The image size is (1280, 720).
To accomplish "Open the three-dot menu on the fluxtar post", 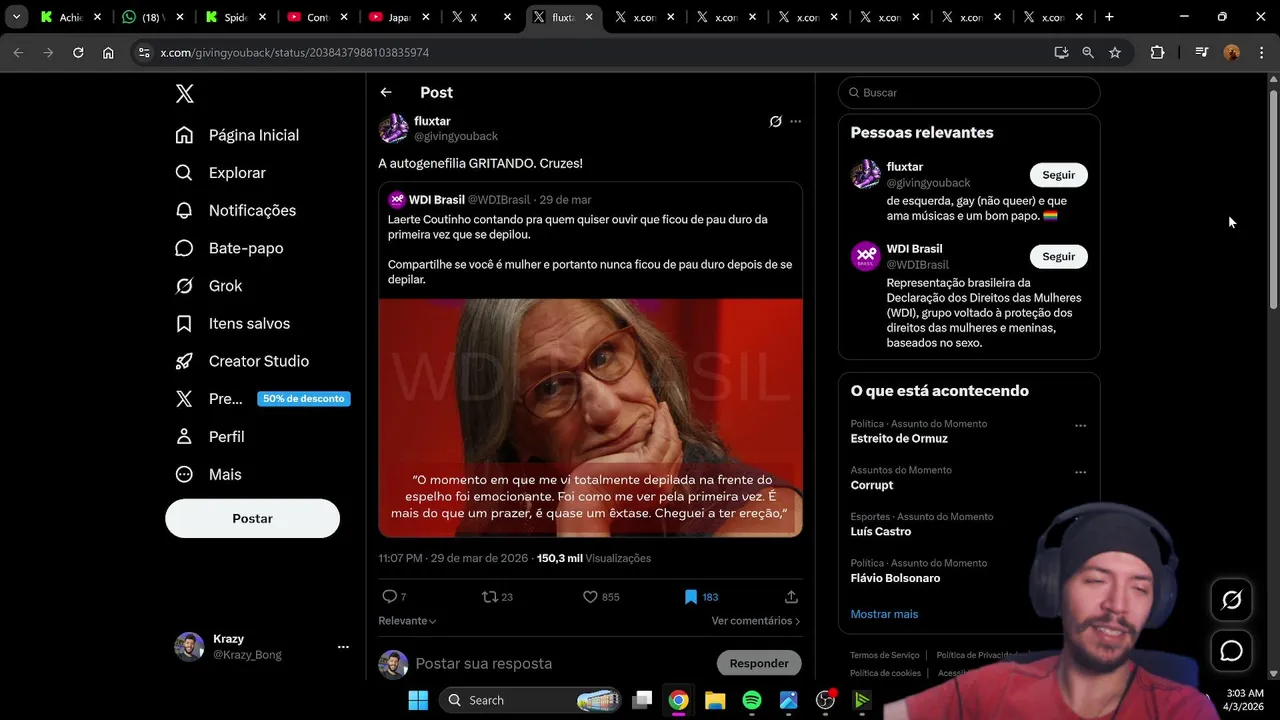I will click(795, 121).
